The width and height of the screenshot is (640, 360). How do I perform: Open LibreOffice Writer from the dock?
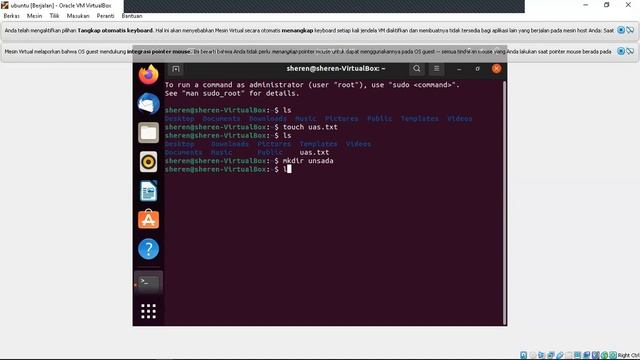(x=148, y=191)
